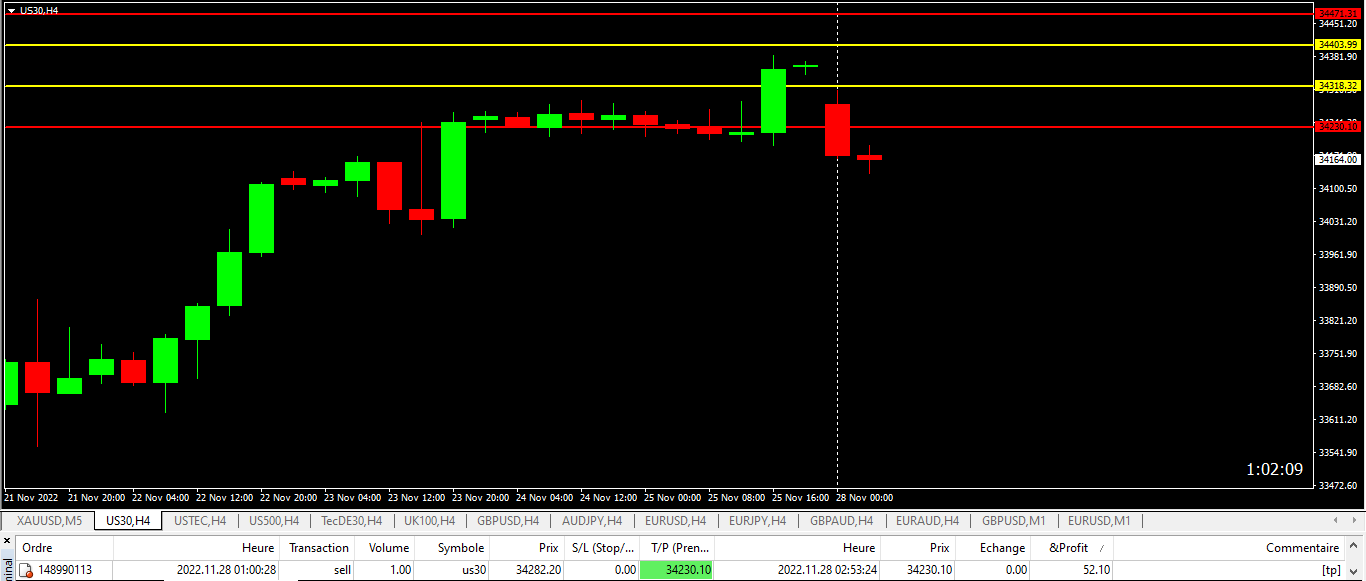Go to the GBPUSD,M1 chart tab

(1014, 521)
